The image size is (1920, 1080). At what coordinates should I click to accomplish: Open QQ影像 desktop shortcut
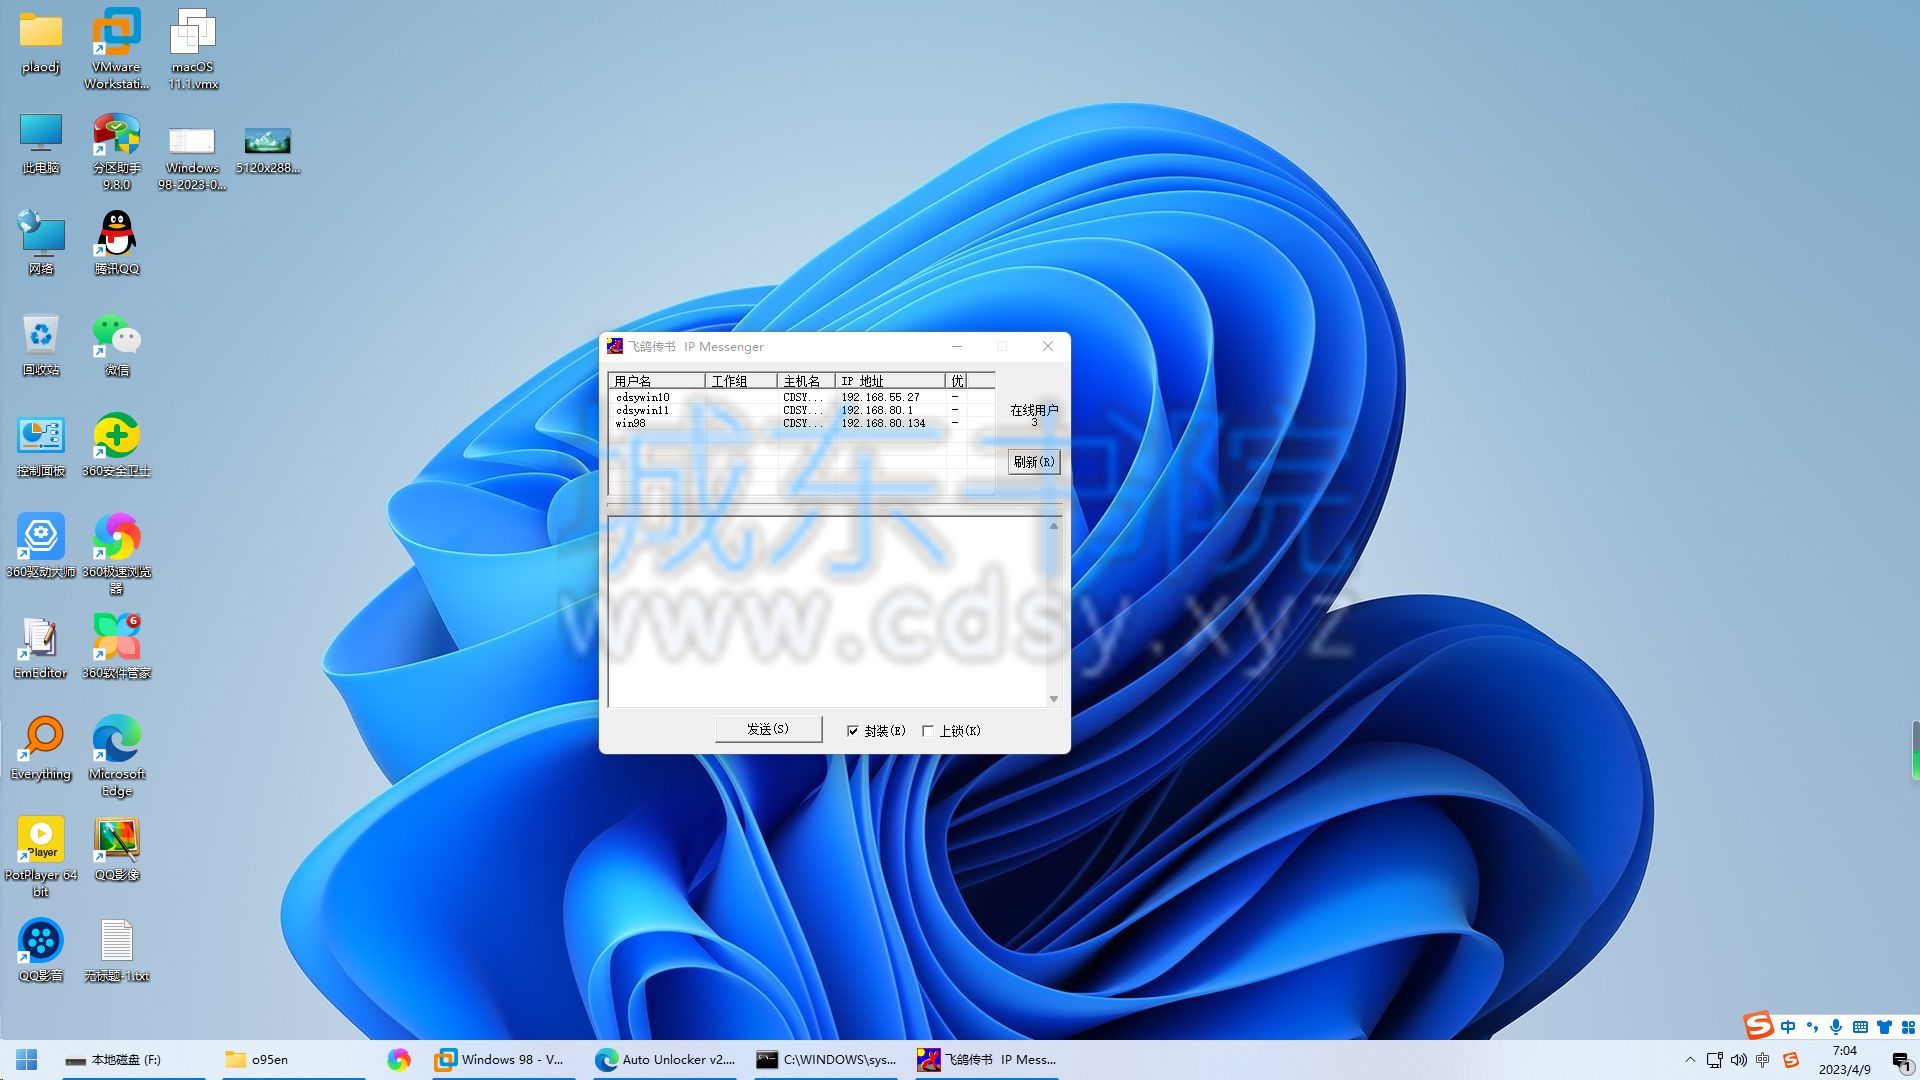pyautogui.click(x=116, y=849)
